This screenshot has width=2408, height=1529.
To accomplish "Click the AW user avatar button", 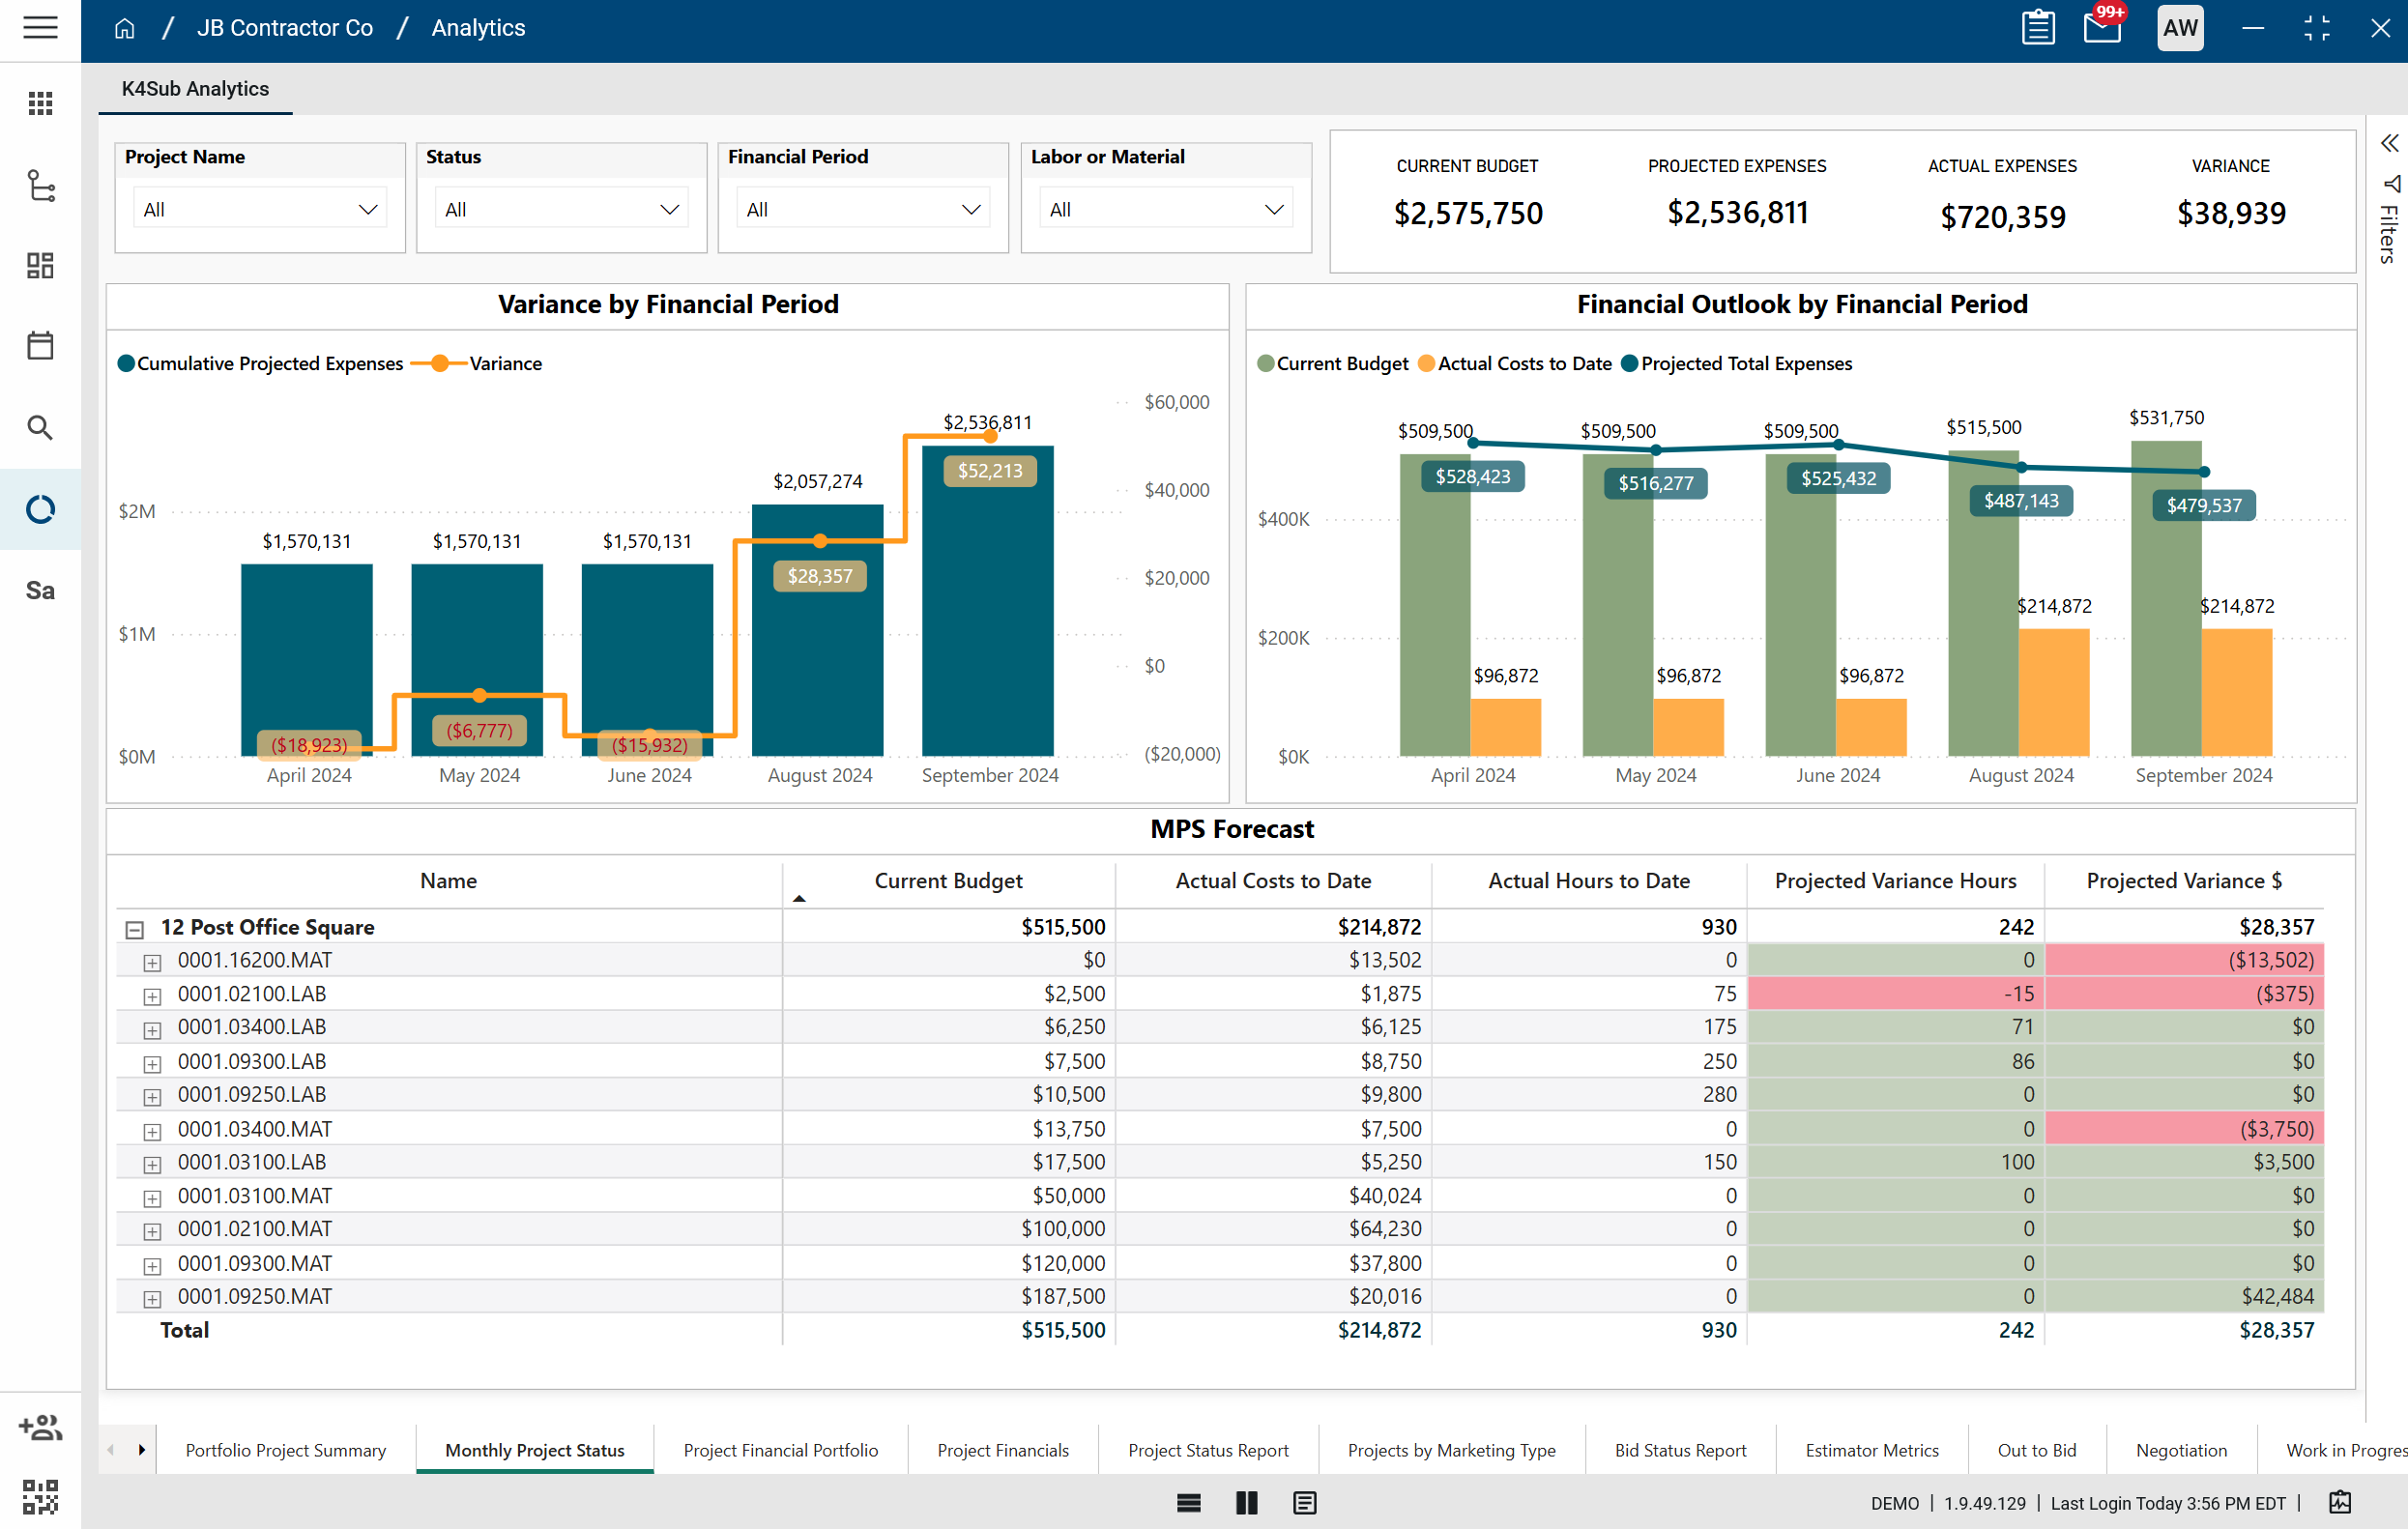I will (x=2180, y=28).
